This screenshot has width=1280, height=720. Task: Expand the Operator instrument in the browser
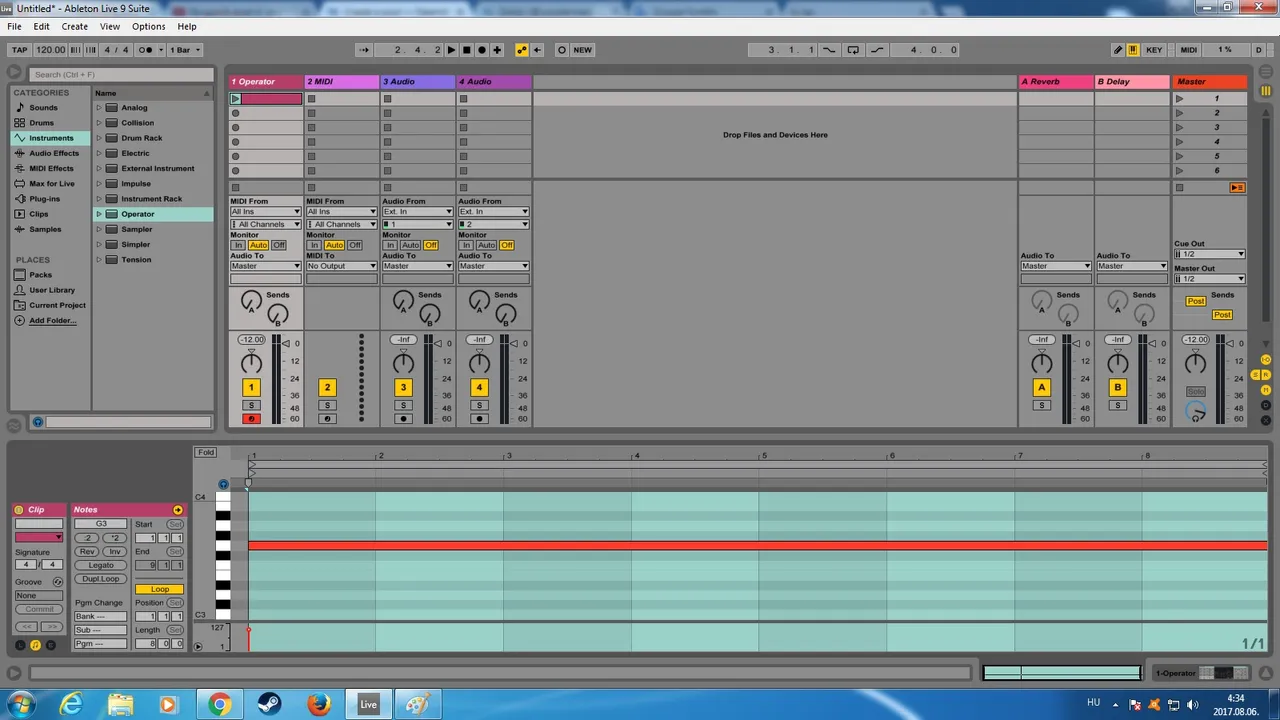pyautogui.click(x=99, y=214)
